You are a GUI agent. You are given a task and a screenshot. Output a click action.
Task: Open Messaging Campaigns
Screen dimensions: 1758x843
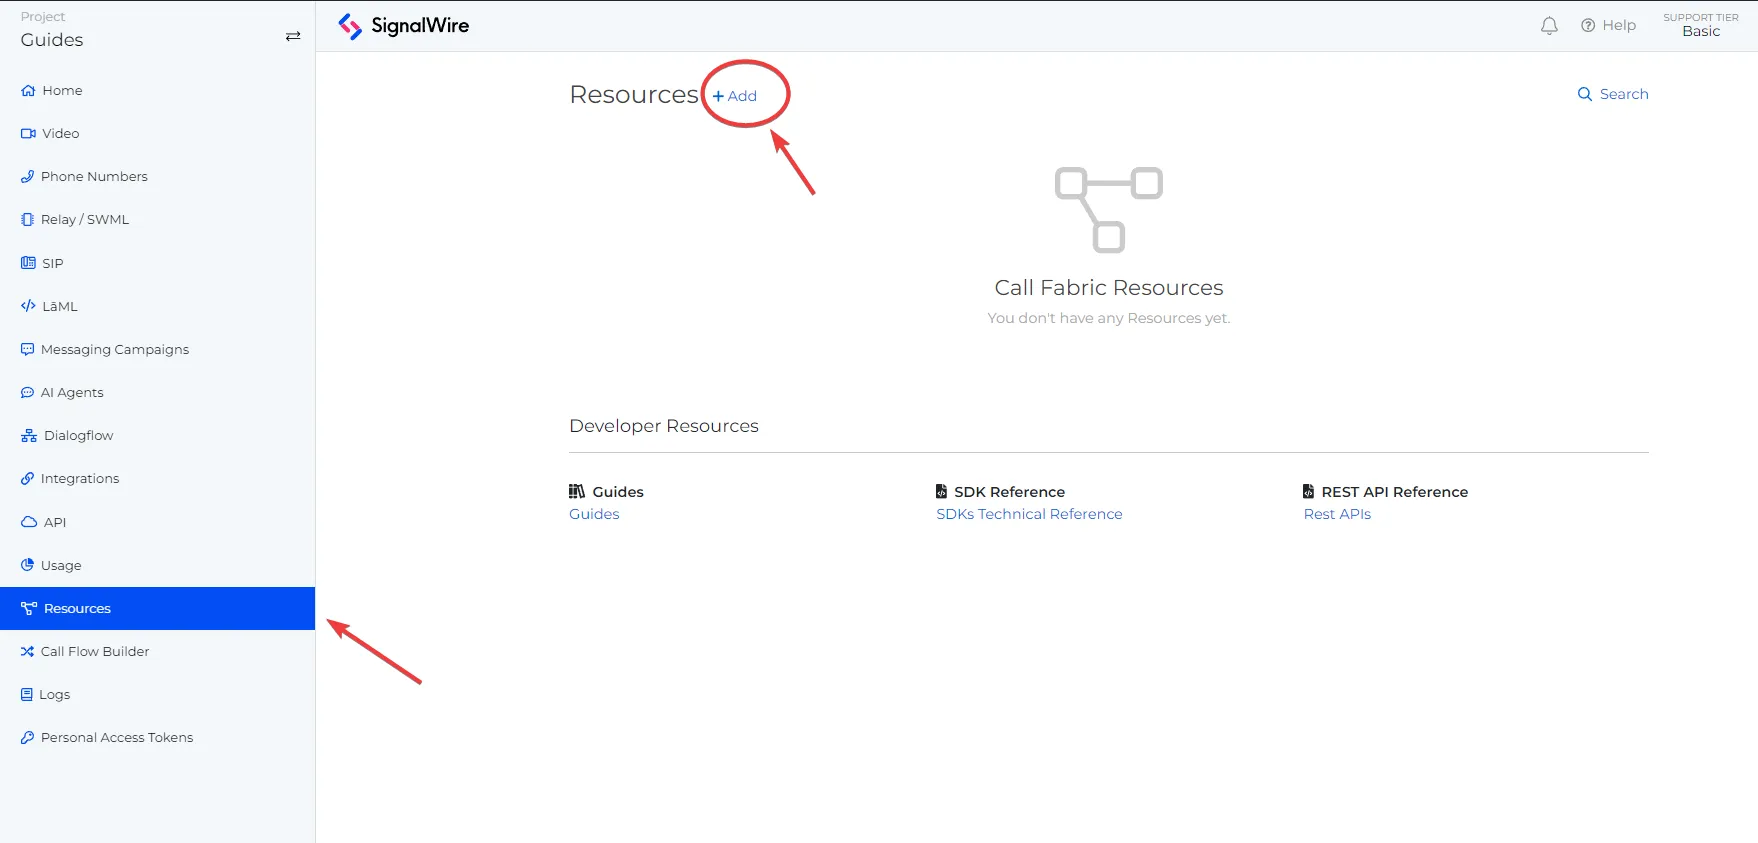(157, 349)
